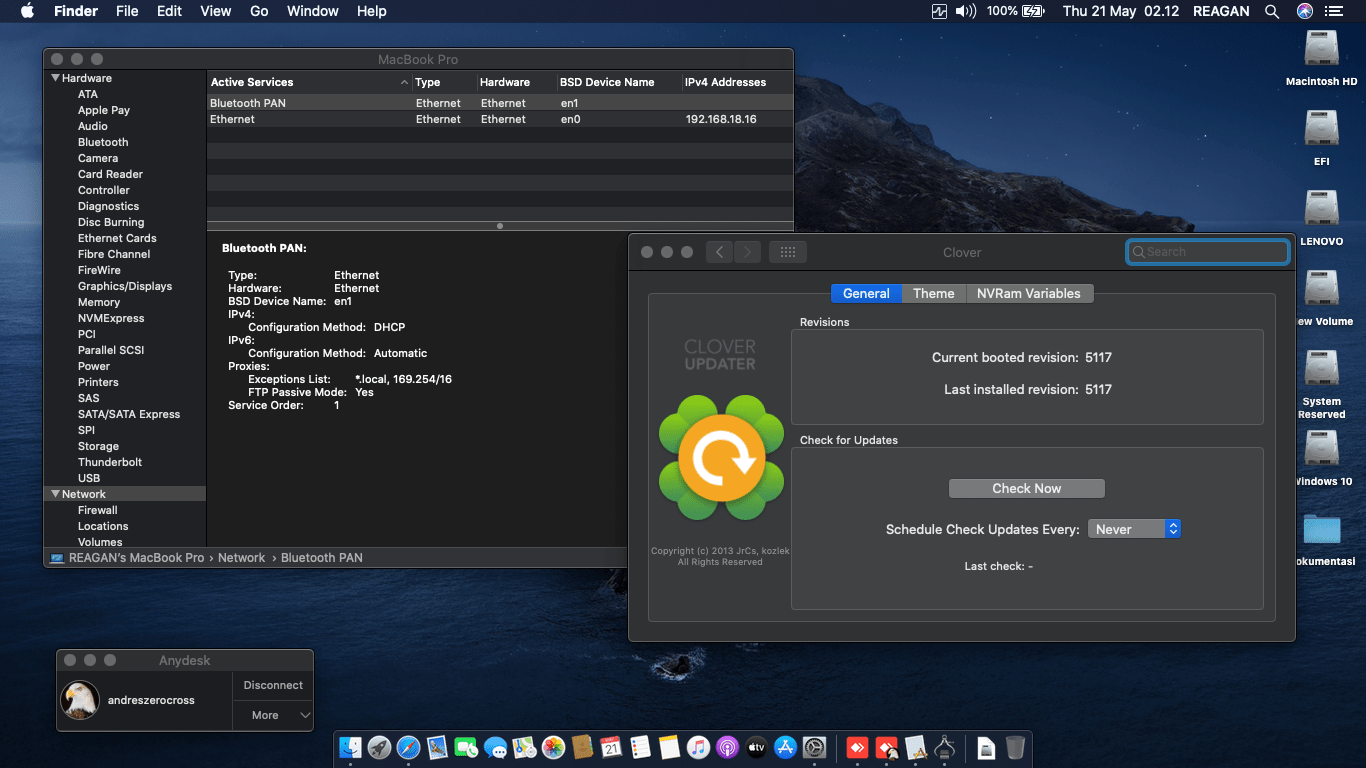
Task: Select USB in the Hardware list
Action: point(89,478)
